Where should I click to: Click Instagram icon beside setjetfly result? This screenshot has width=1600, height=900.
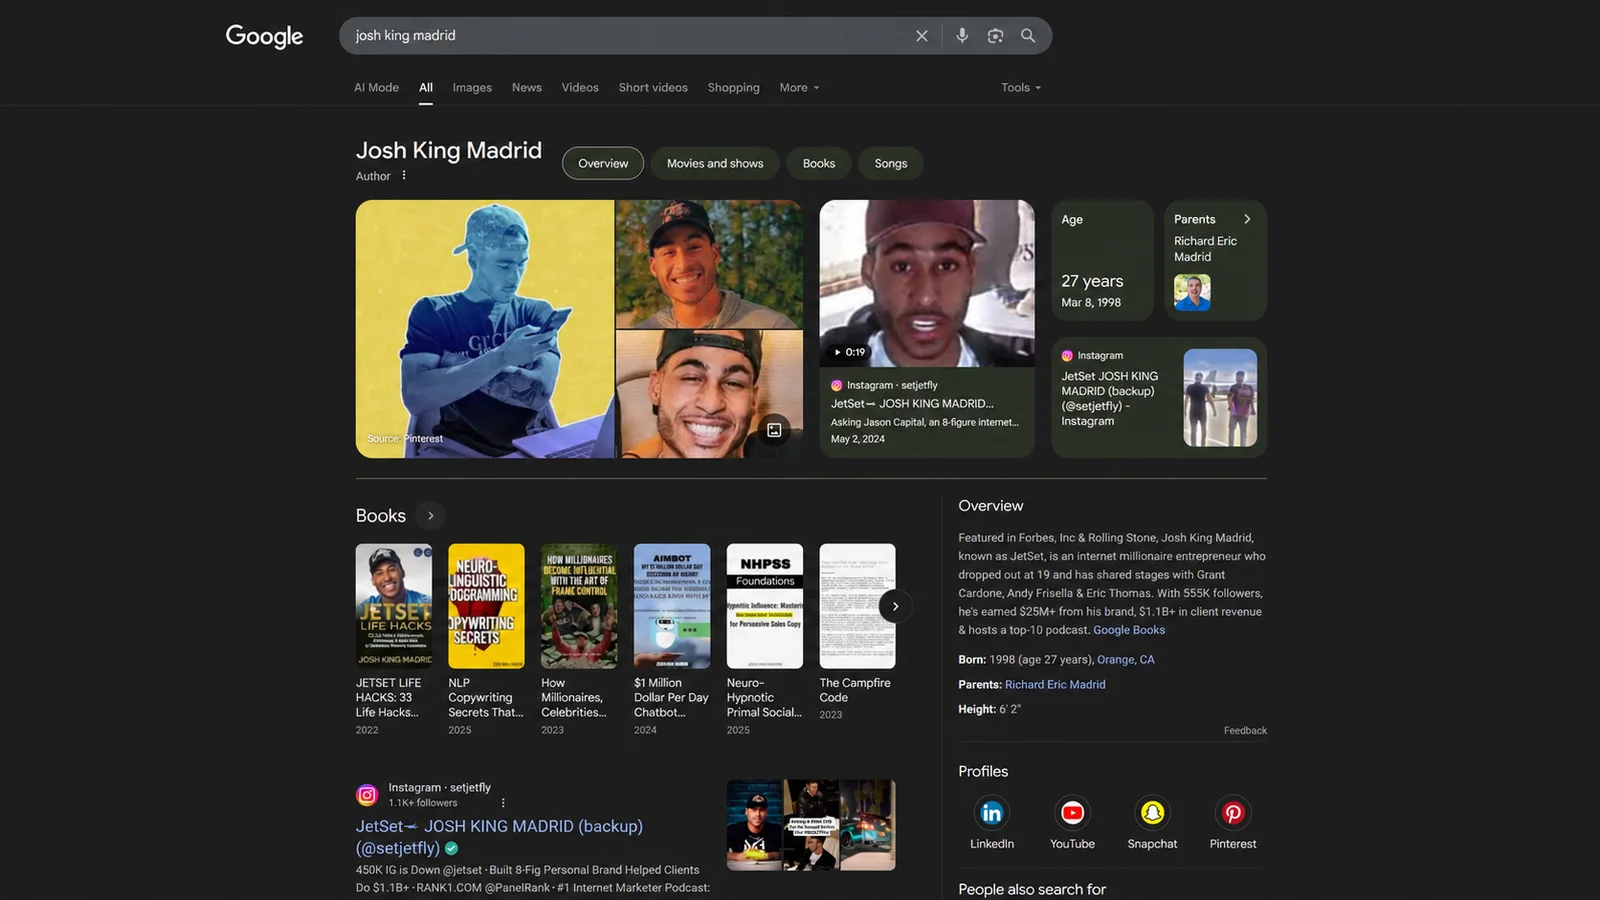[x=367, y=795]
